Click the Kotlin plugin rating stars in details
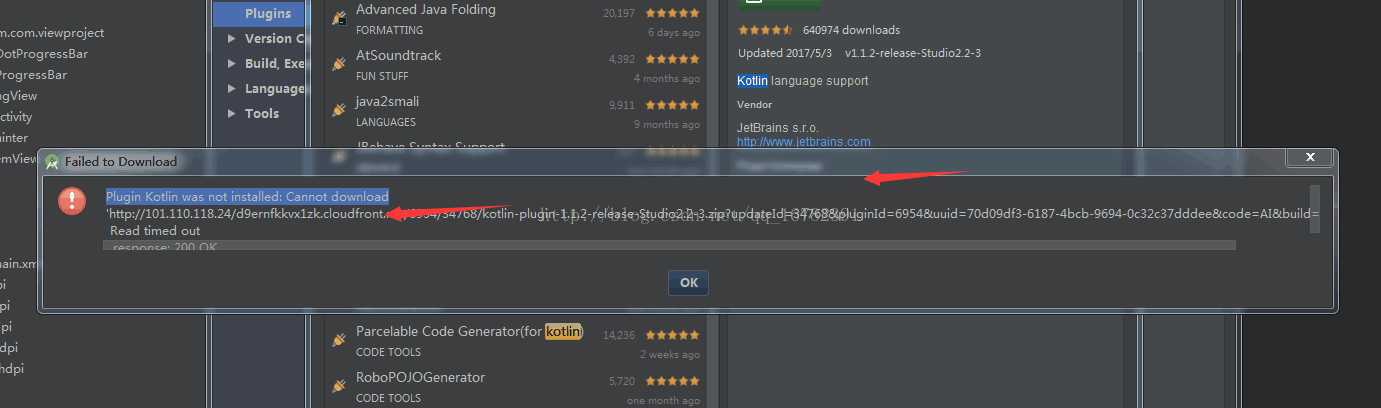This screenshot has height=408, width=1381. [x=765, y=30]
